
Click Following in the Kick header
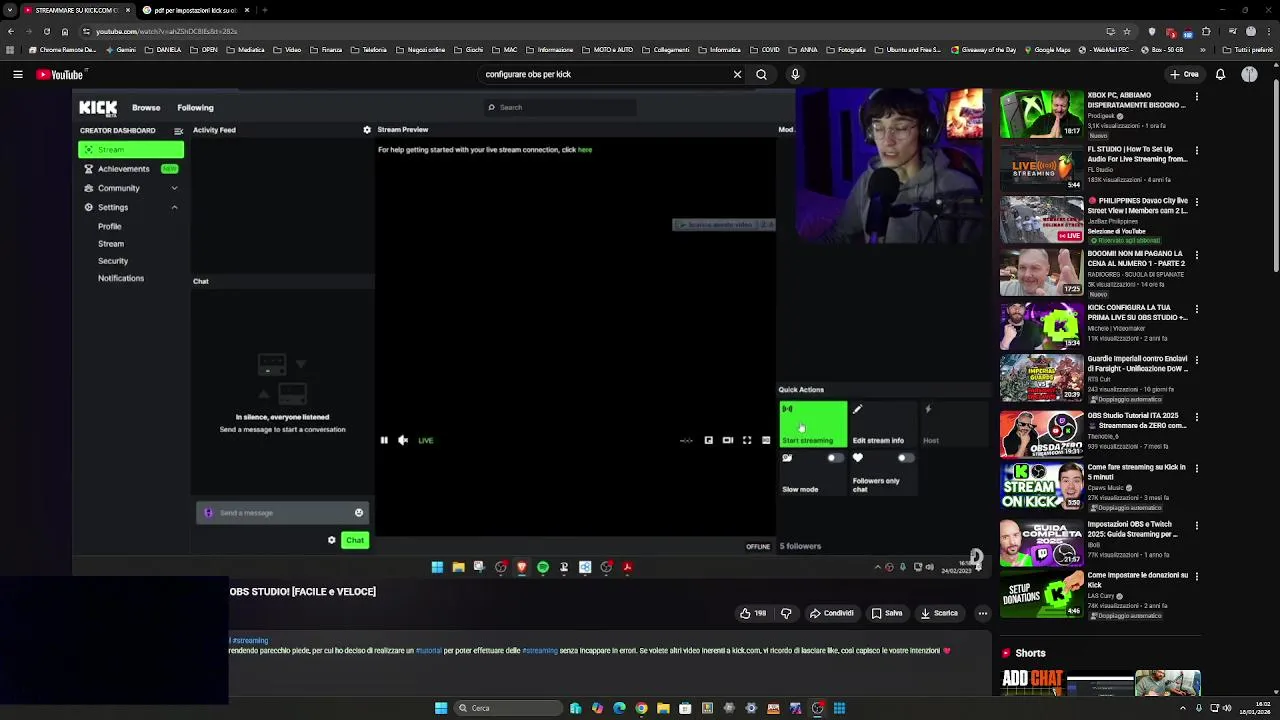(195, 107)
